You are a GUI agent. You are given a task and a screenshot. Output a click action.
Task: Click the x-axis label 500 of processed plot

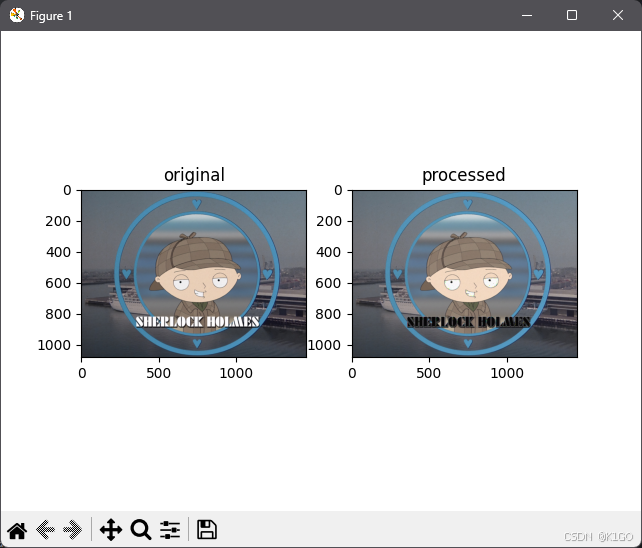pos(429,373)
